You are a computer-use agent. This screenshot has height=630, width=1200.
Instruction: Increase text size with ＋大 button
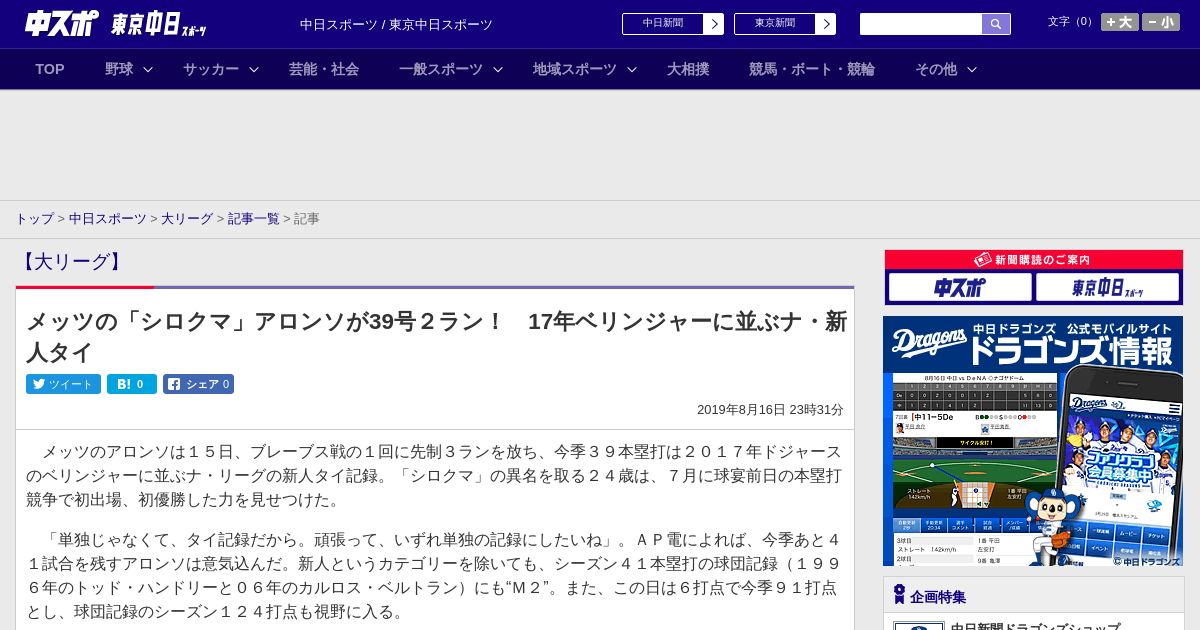pyautogui.click(x=1120, y=22)
